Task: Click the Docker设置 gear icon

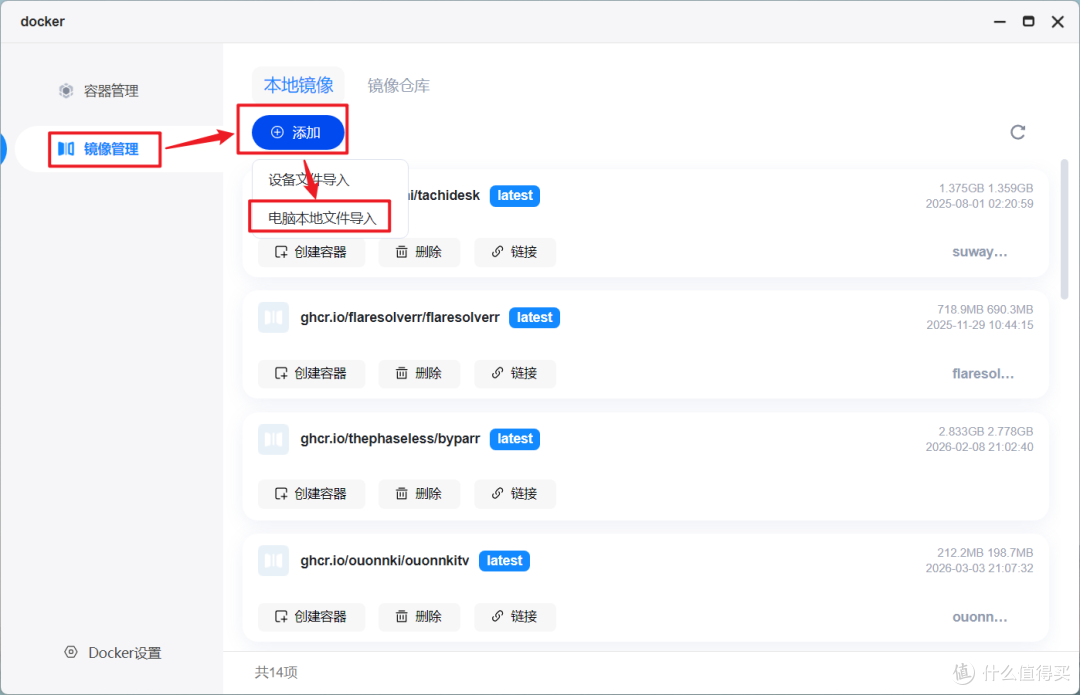Action: pos(71,652)
